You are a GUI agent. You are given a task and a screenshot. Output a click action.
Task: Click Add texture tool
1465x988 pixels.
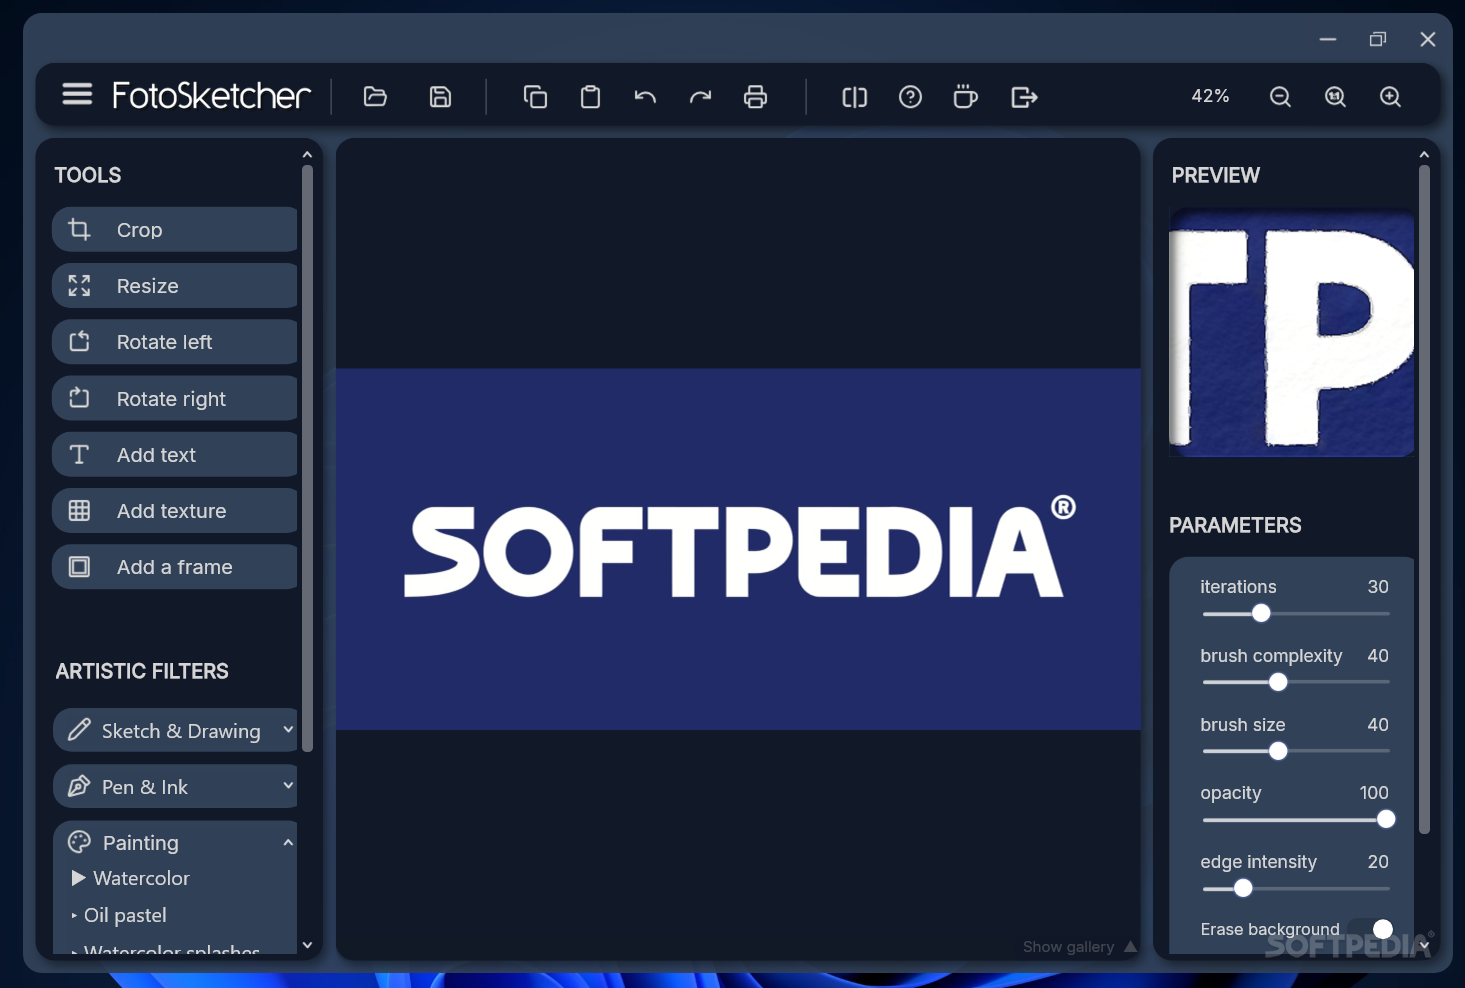[x=175, y=511]
